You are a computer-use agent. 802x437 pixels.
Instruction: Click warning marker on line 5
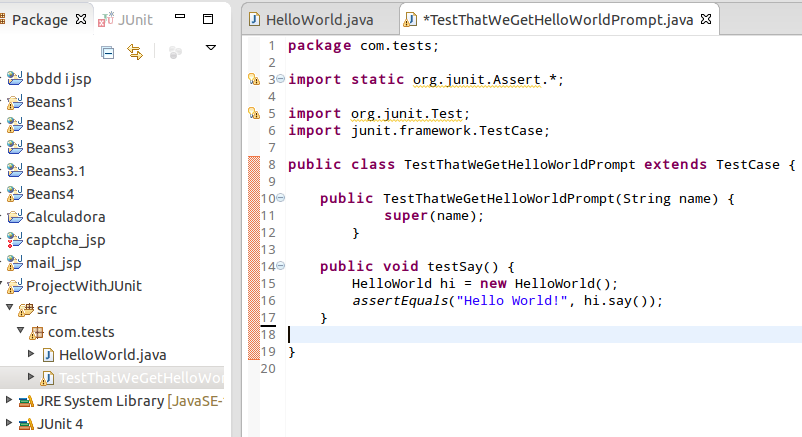(x=253, y=114)
